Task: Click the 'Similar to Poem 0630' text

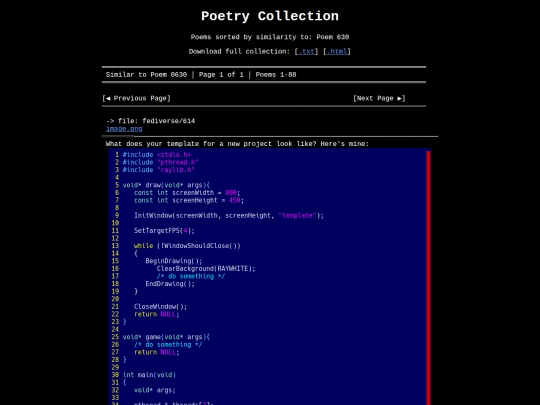Action: [146, 74]
